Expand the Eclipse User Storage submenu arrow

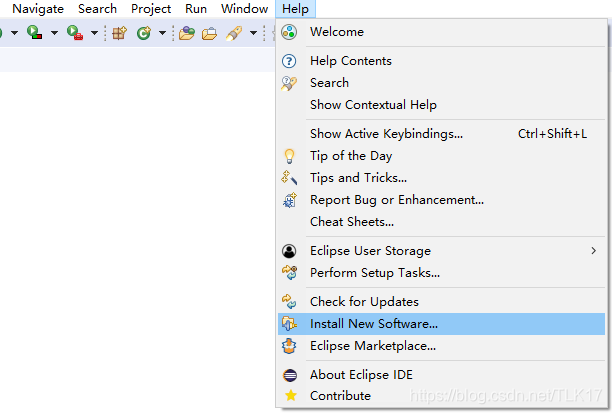[594, 251]
